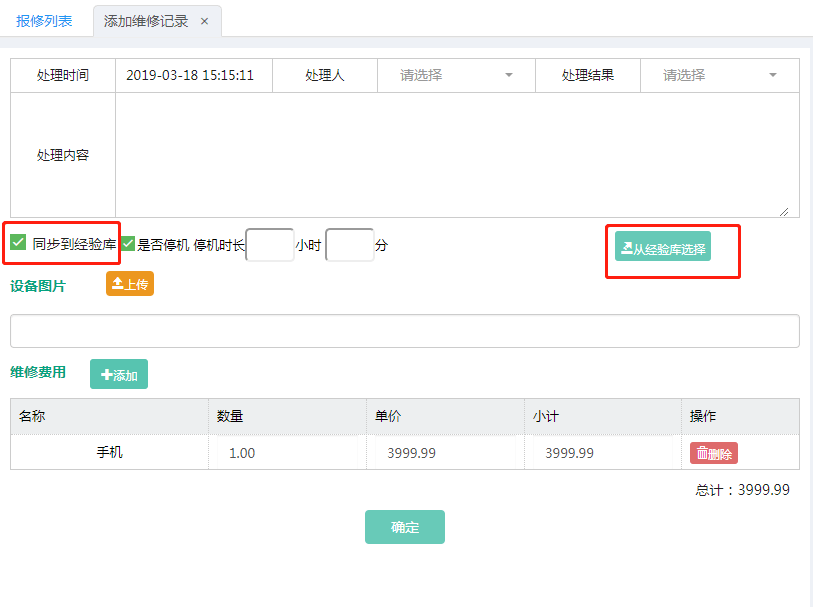Click the 停机时长 hours input
The height and width of the screenshot is (607, 813).
click(x=270, y=245)
